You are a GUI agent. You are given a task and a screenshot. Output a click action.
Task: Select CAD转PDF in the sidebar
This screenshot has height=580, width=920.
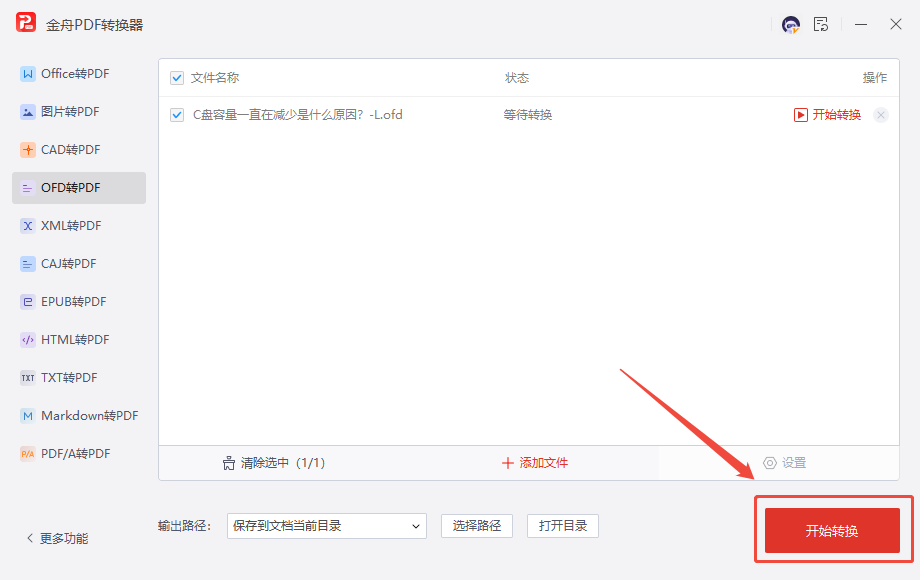tap(79, 150)
